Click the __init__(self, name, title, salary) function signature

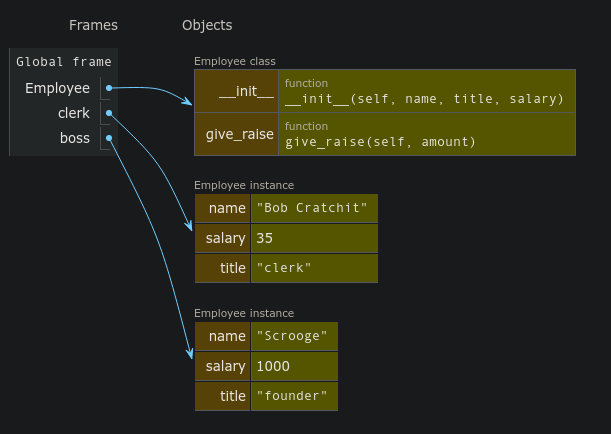(424, 99)
